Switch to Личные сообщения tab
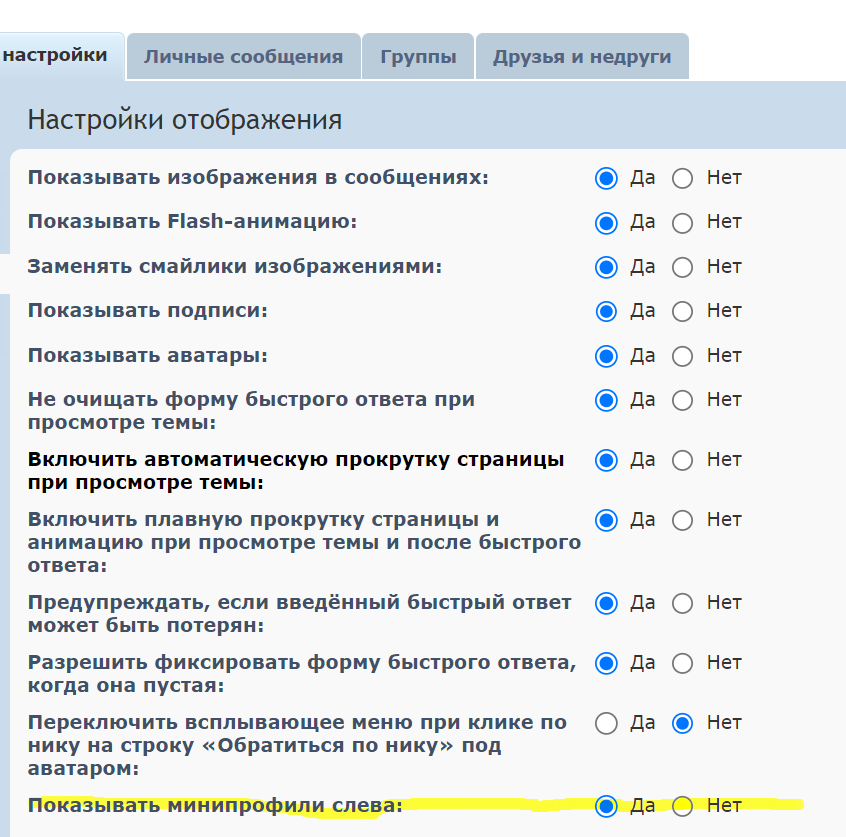846x837 pixels. (243, 57)
